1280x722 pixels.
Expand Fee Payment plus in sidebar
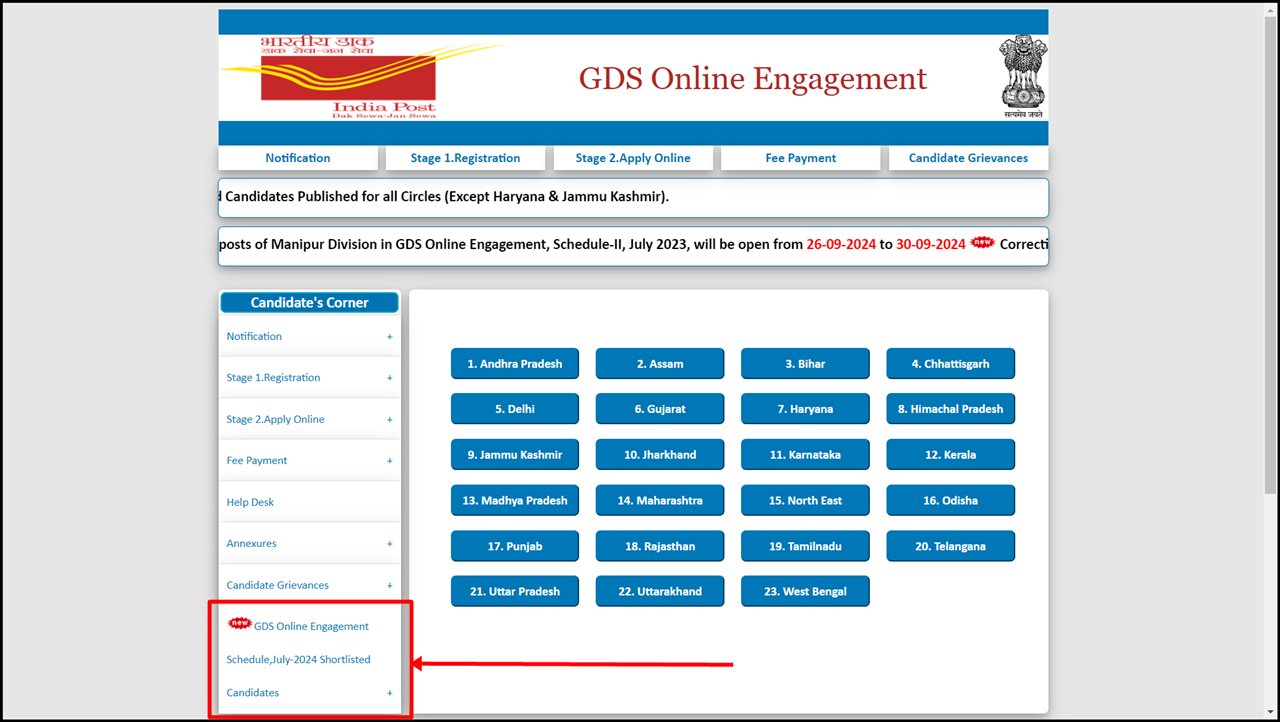click(390, 461)
